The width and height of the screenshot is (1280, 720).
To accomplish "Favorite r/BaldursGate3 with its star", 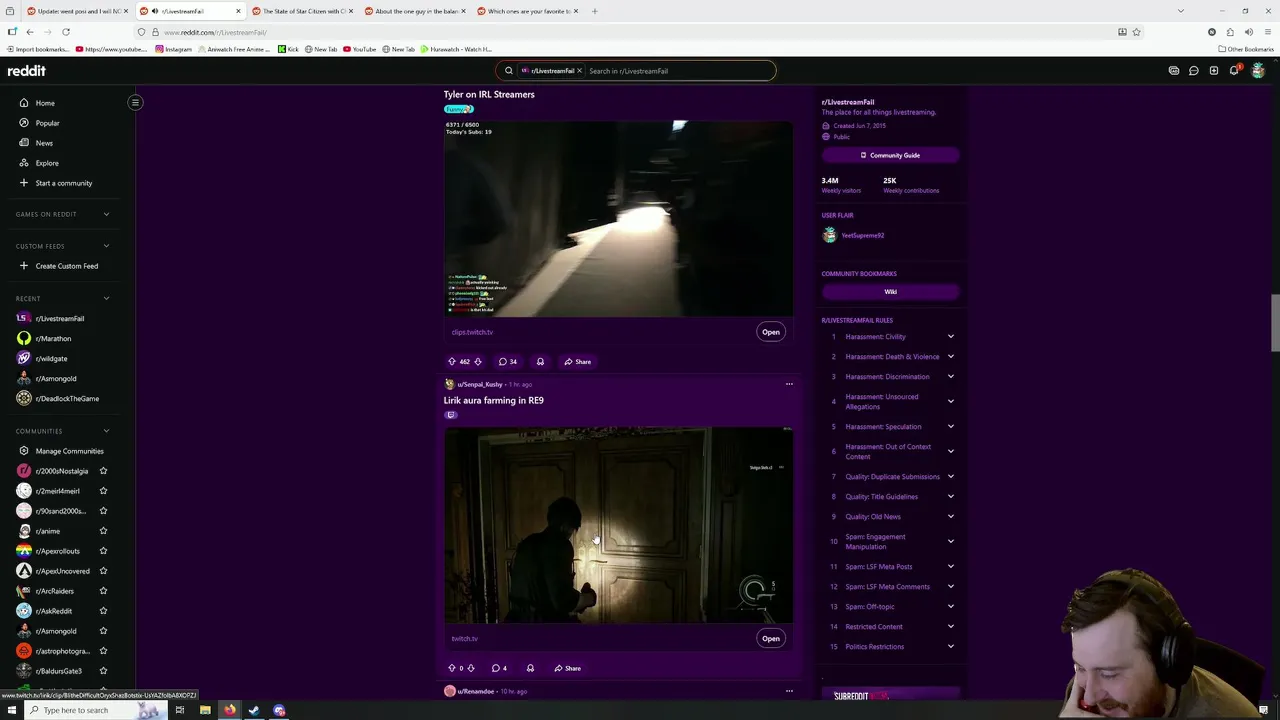I will 103,671.
